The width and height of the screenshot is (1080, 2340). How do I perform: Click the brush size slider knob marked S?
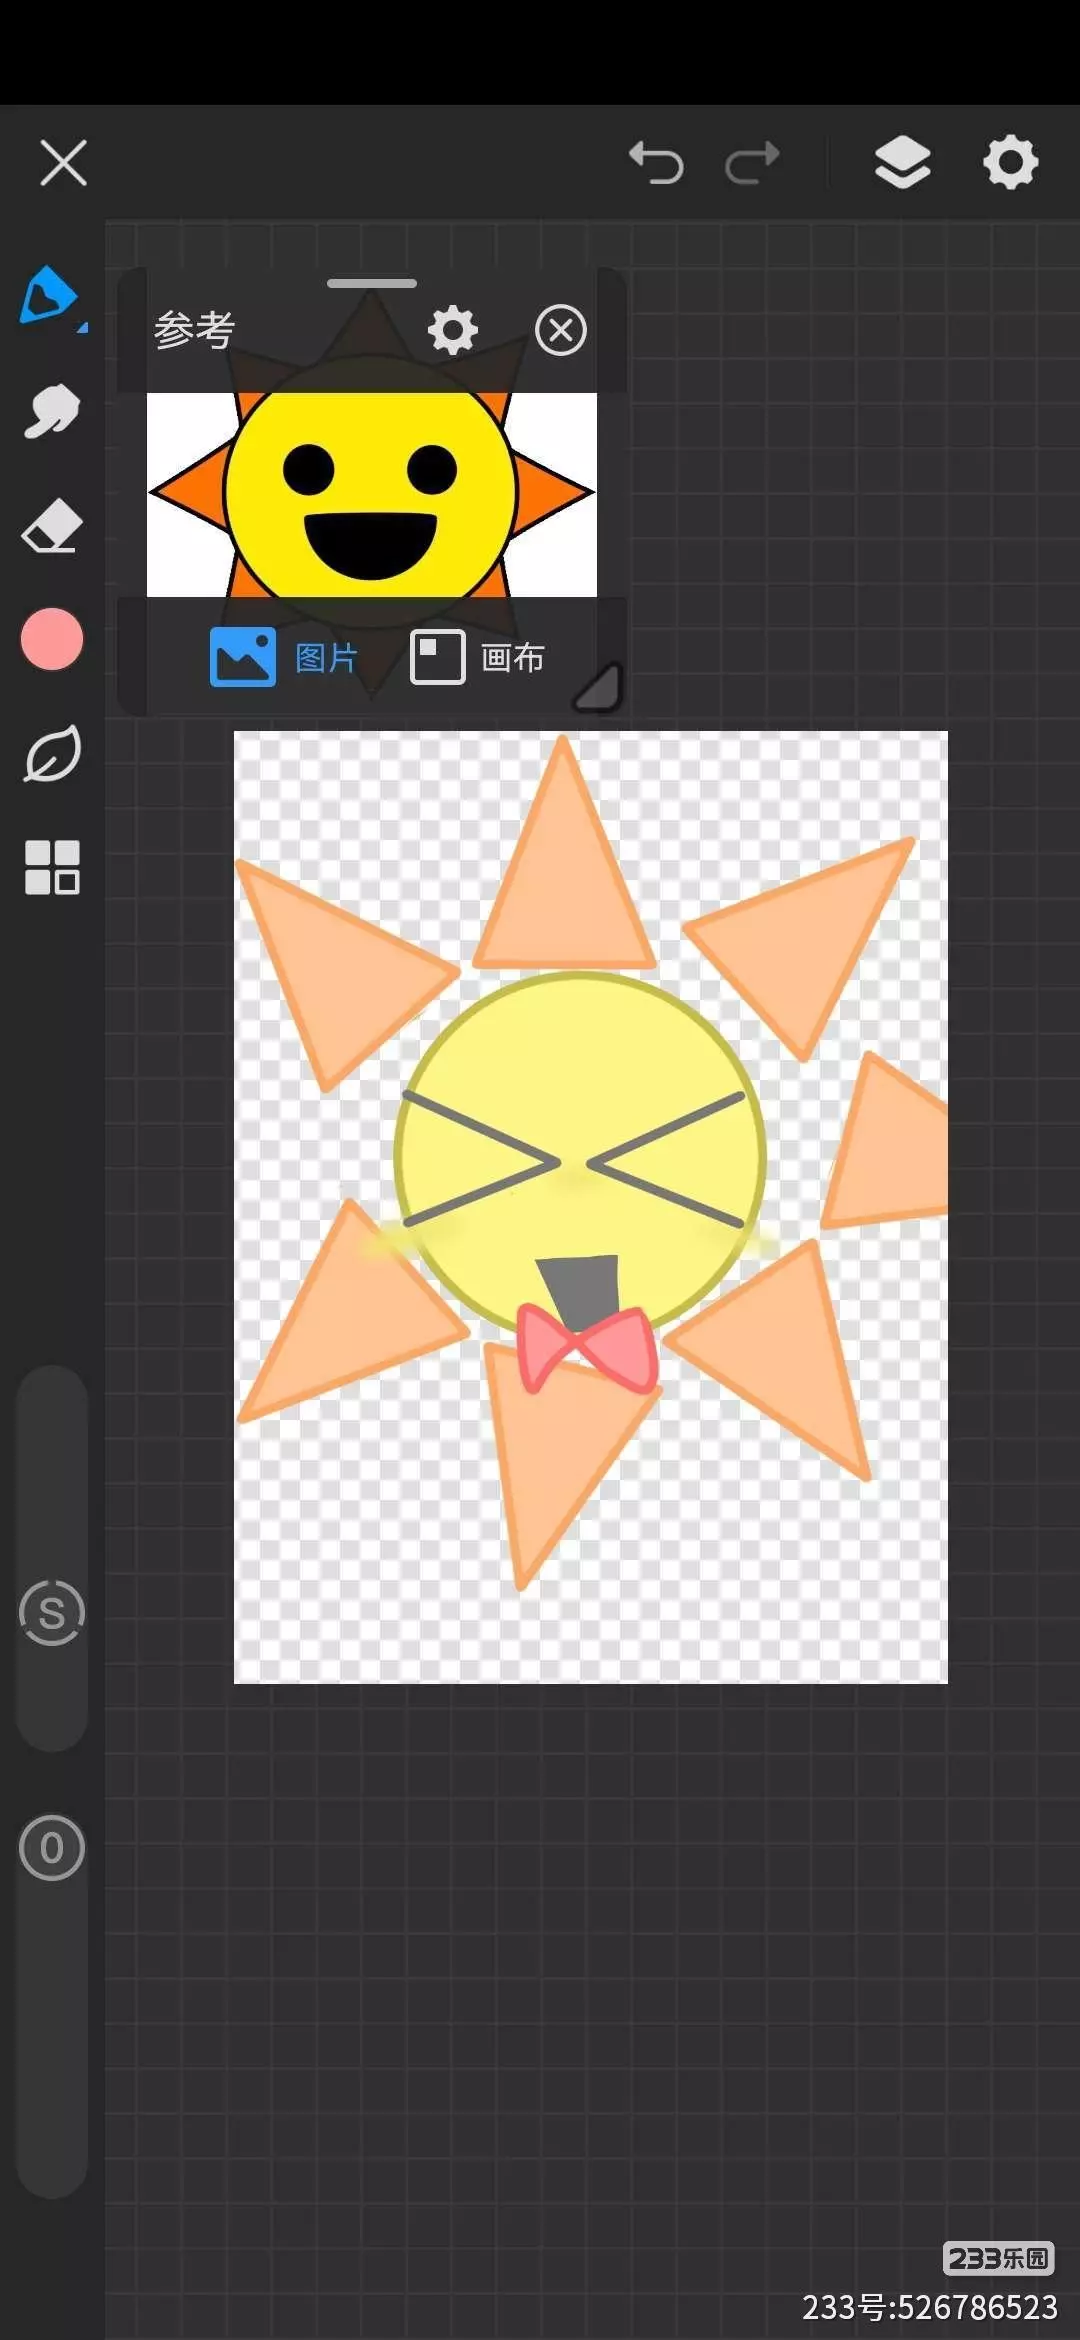(x=52, y=1612)
